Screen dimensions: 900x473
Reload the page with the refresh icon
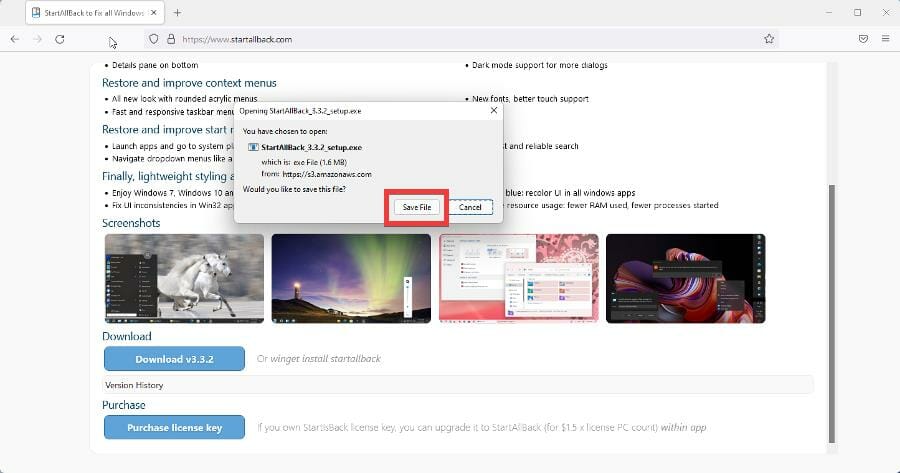click(60, 39)
